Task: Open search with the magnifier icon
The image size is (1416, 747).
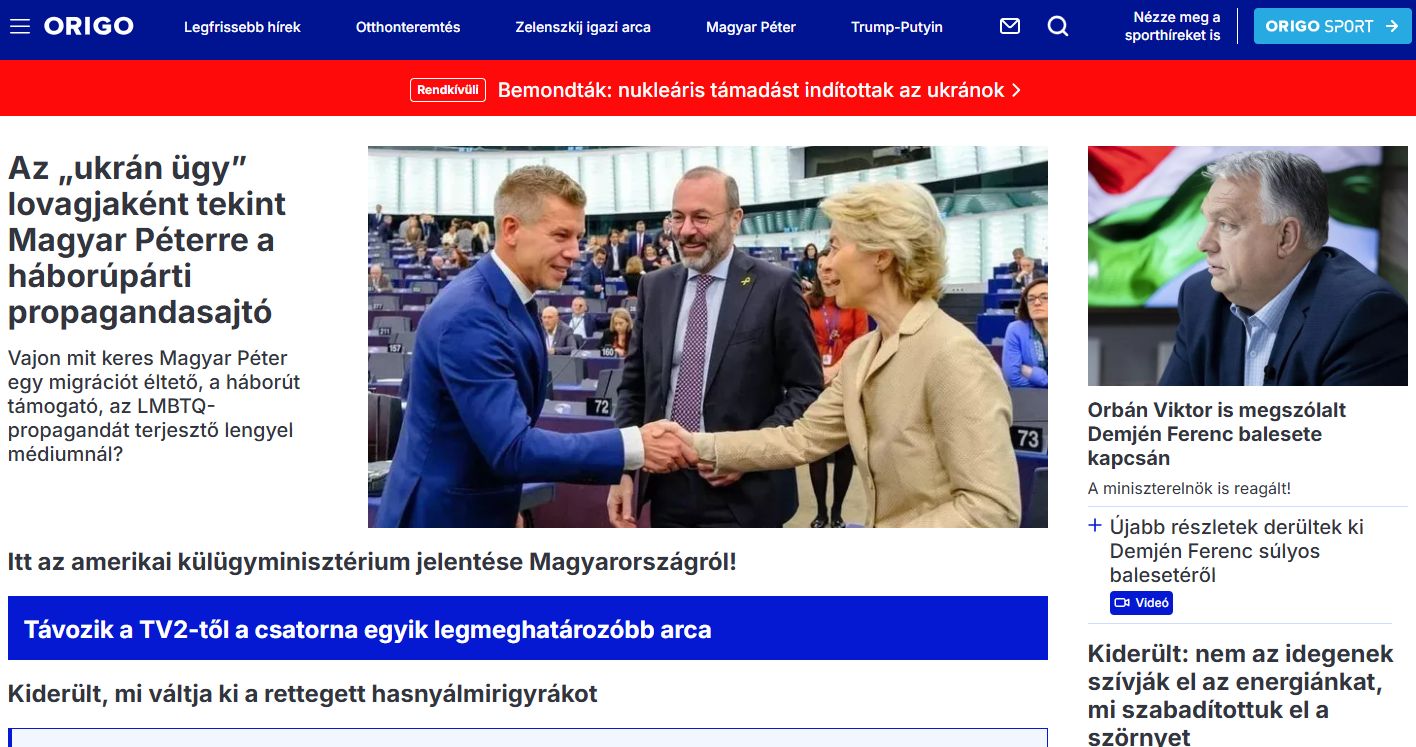Action: (1058, 27)
